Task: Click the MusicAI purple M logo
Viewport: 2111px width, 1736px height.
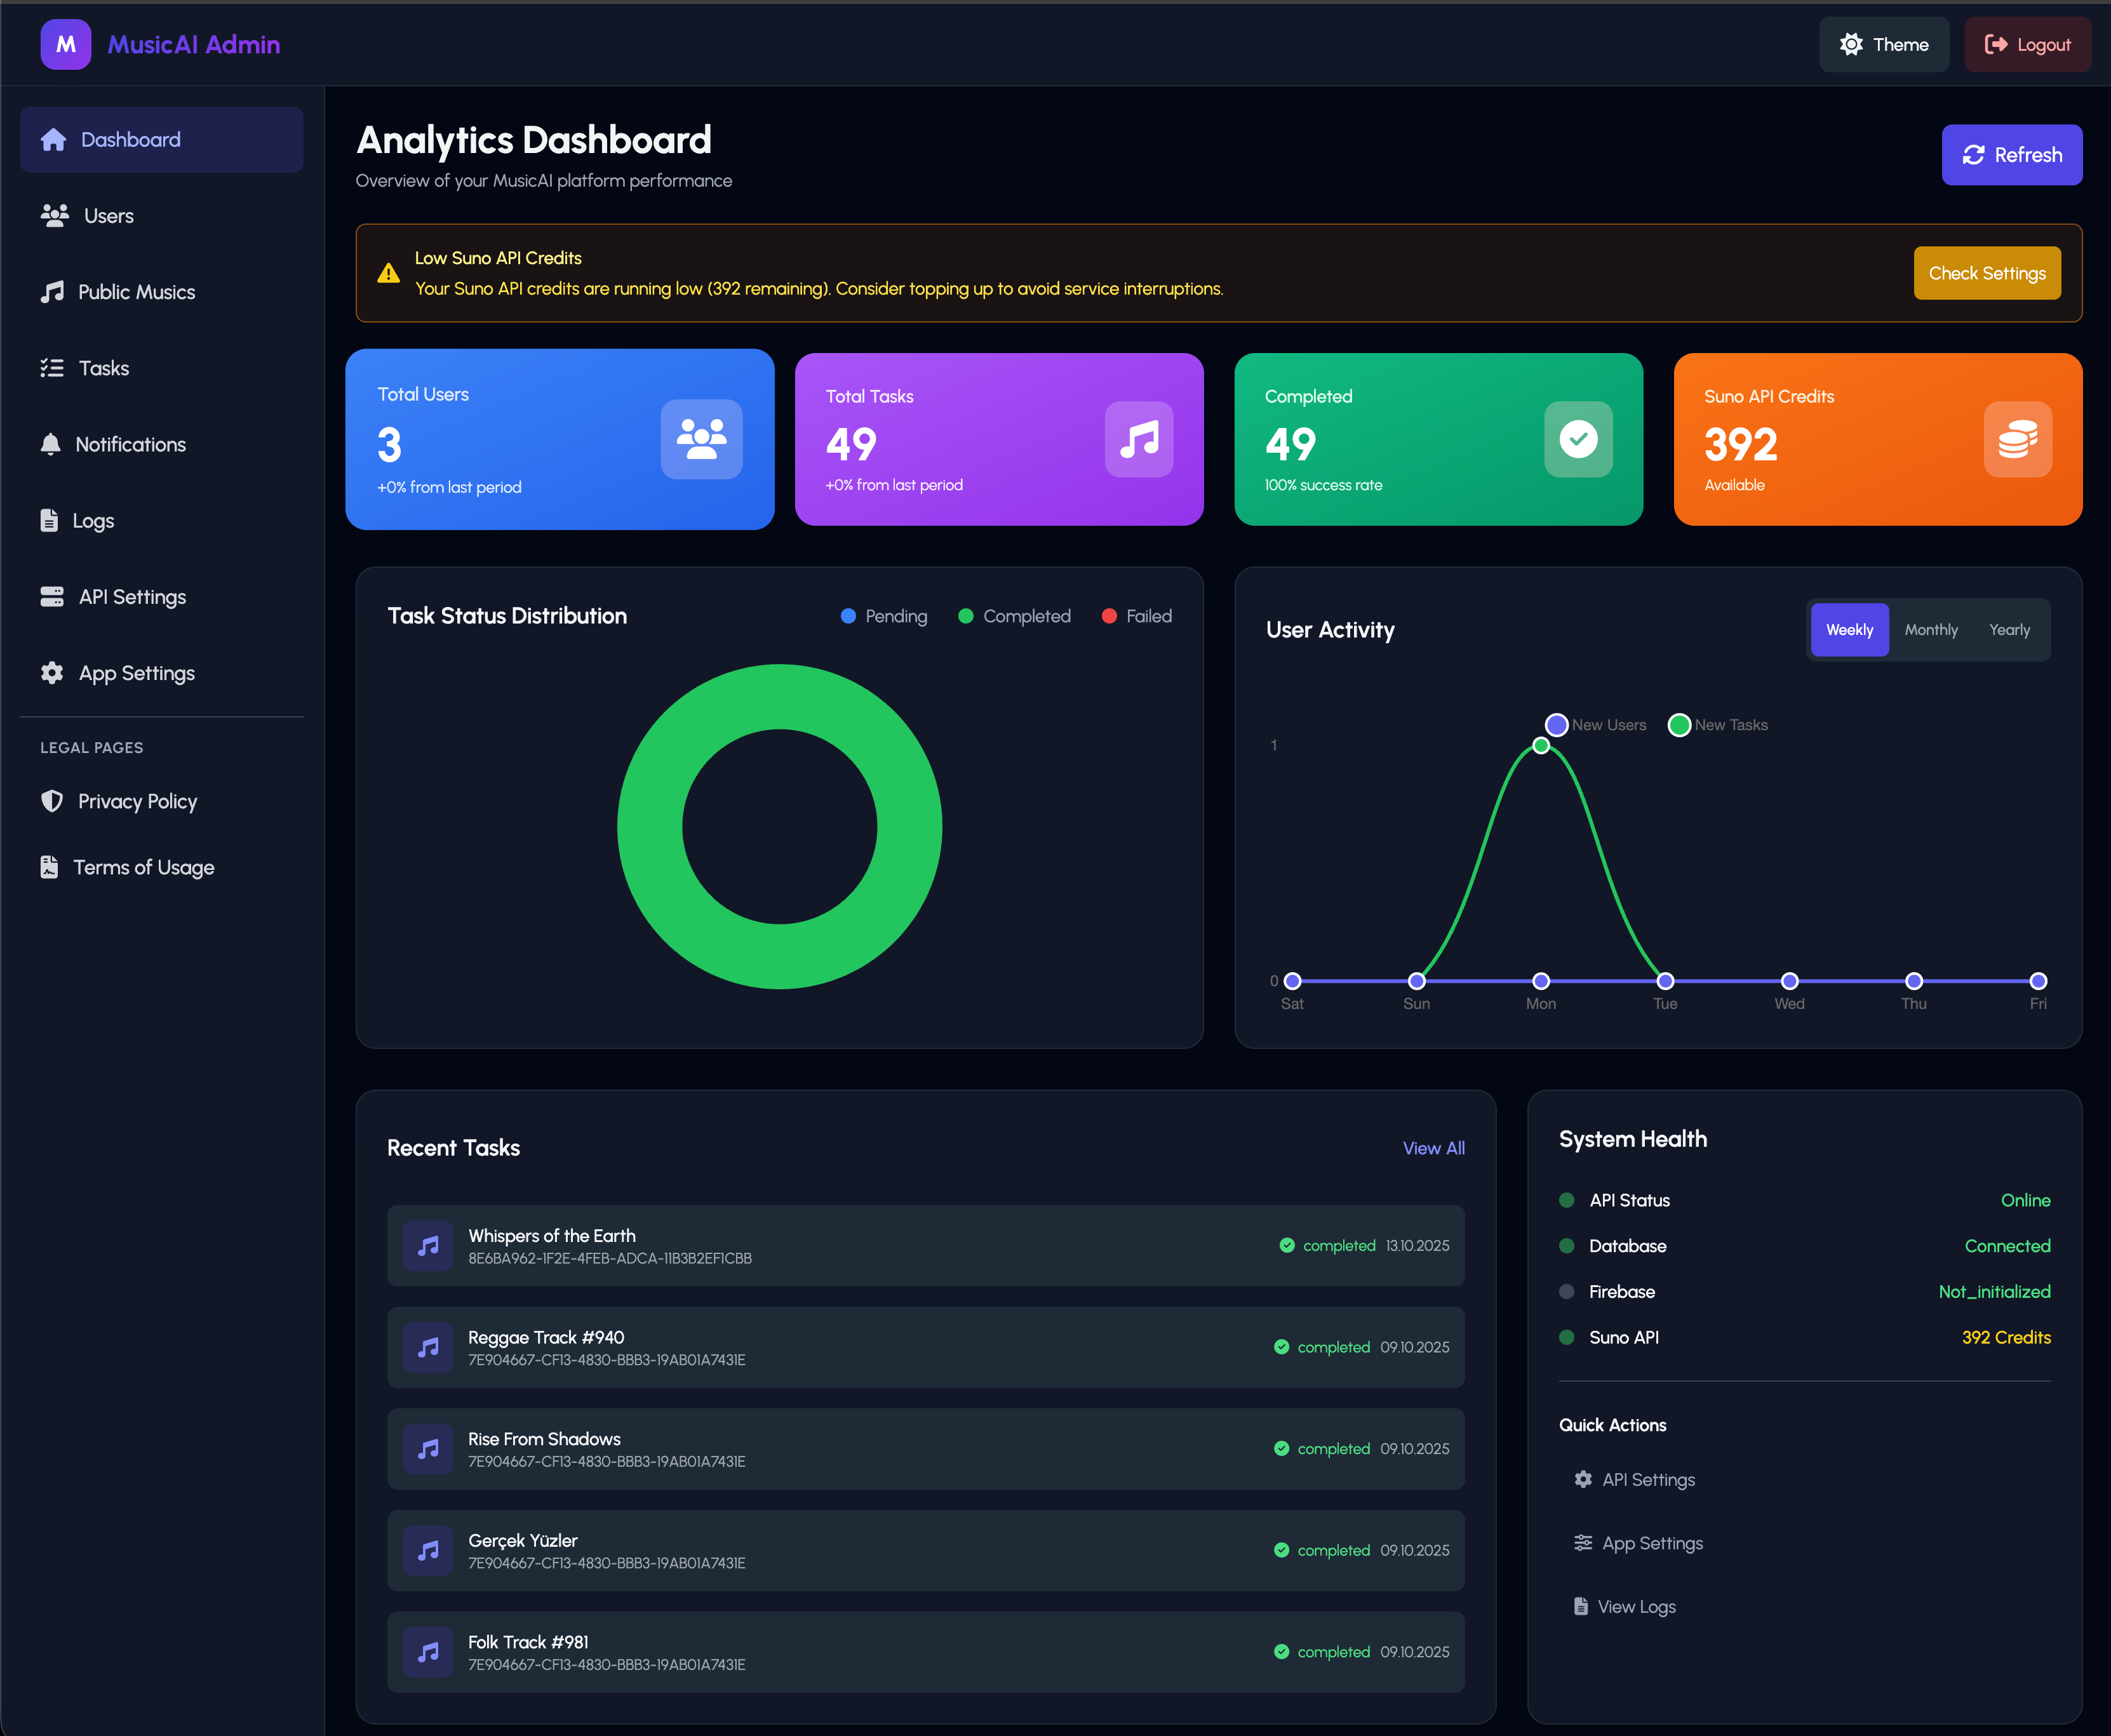Action: point(66,44)
